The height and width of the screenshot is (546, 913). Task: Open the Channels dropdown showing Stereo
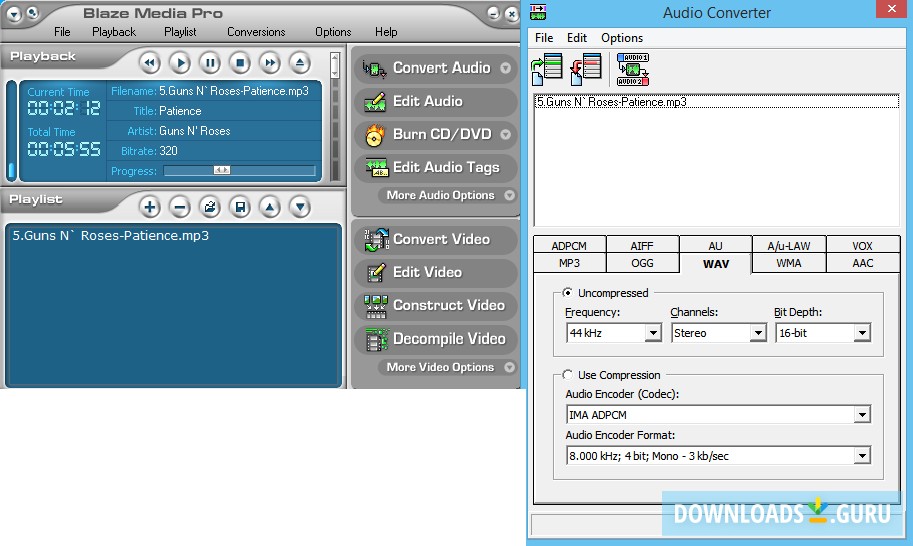pyautogui.click(x=719, y=333)
